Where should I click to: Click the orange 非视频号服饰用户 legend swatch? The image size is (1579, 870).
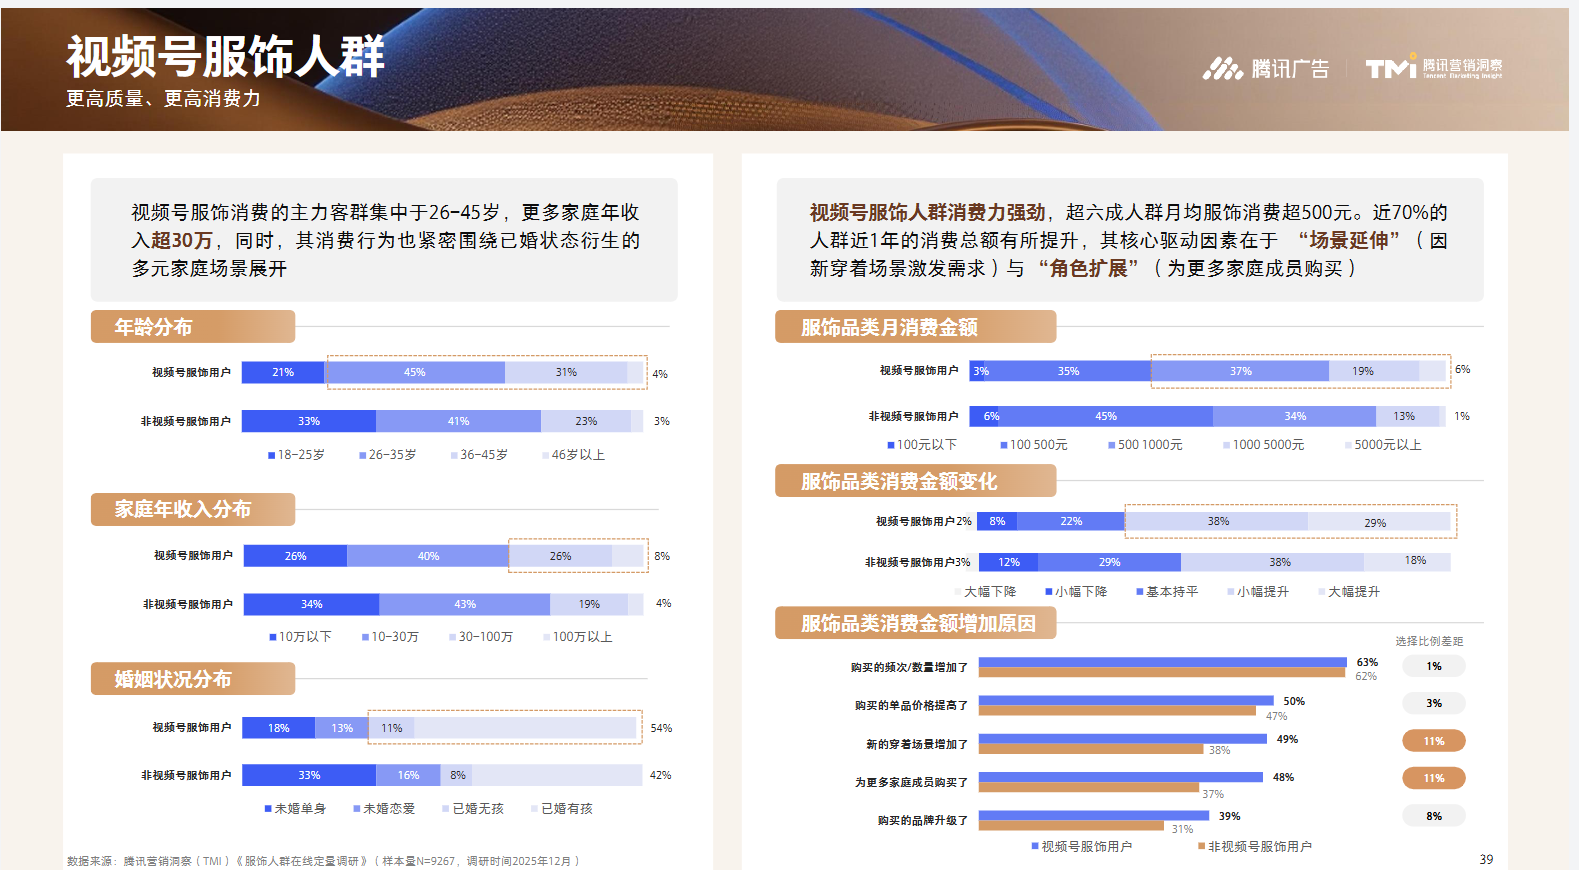pos(1201,847)
